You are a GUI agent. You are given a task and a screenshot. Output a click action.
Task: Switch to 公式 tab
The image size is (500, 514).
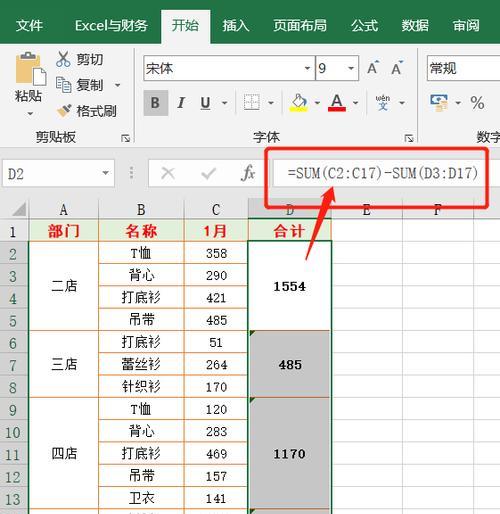364,25
